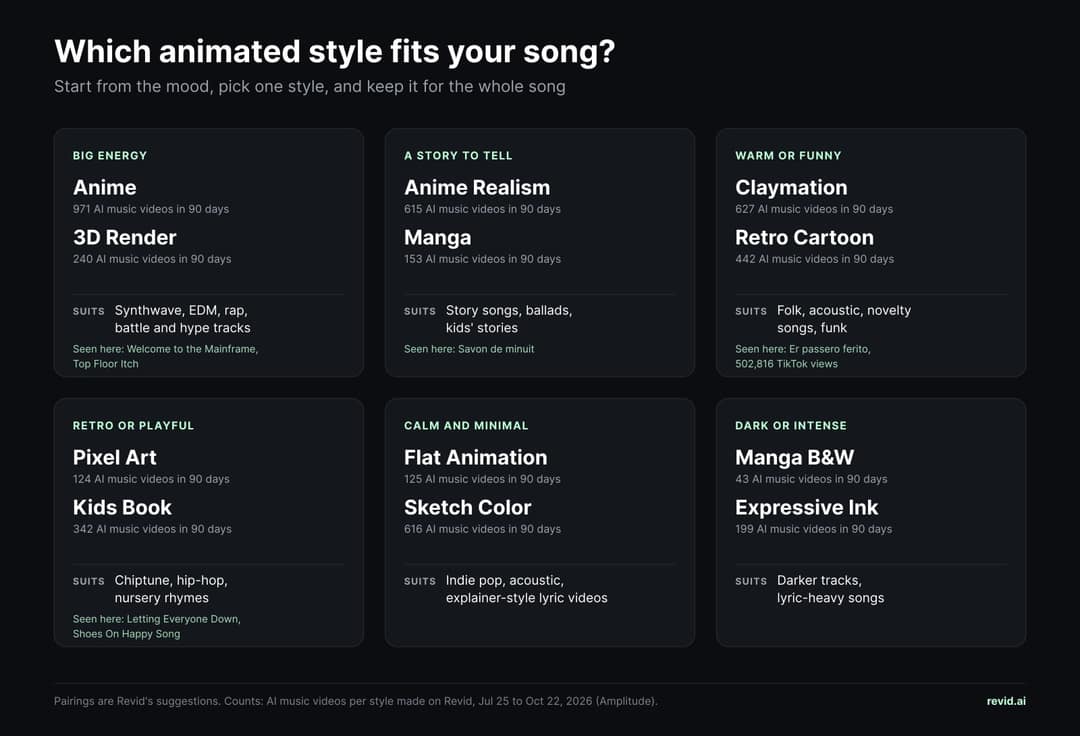Click the subtitle starting 'Start from the mood'
Screen dimensions: 1080x736
click(x=310, y=87)
